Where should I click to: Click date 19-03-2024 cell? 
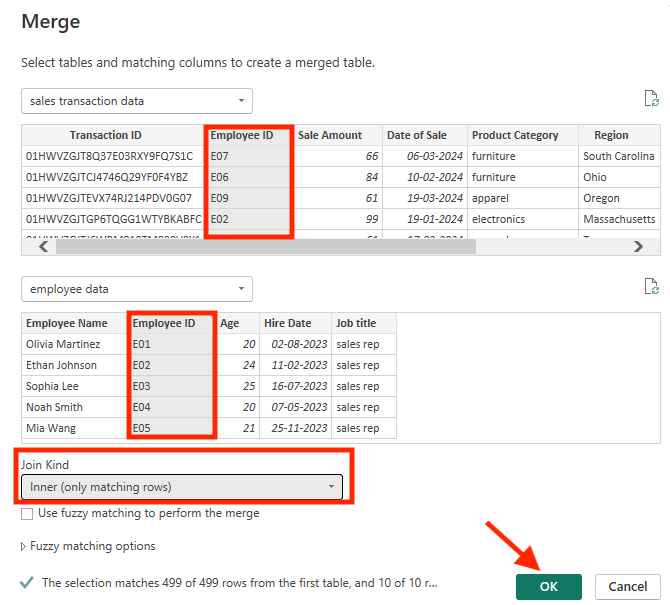[425, 198]
